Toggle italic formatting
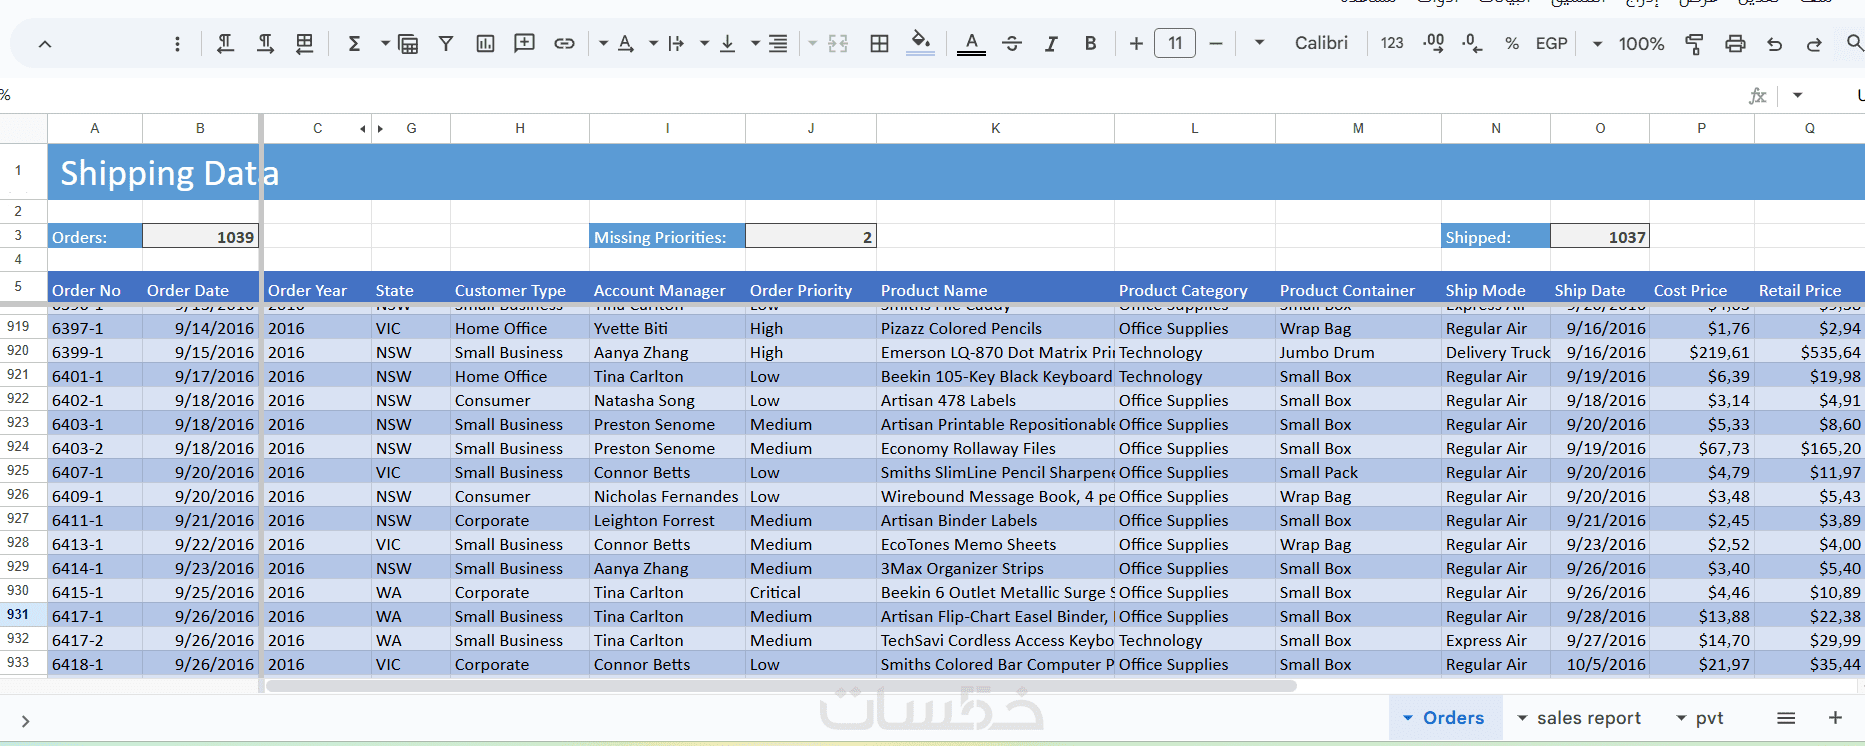The width and height of the screenshot is (1865, 746). (x=1051, y=43)
